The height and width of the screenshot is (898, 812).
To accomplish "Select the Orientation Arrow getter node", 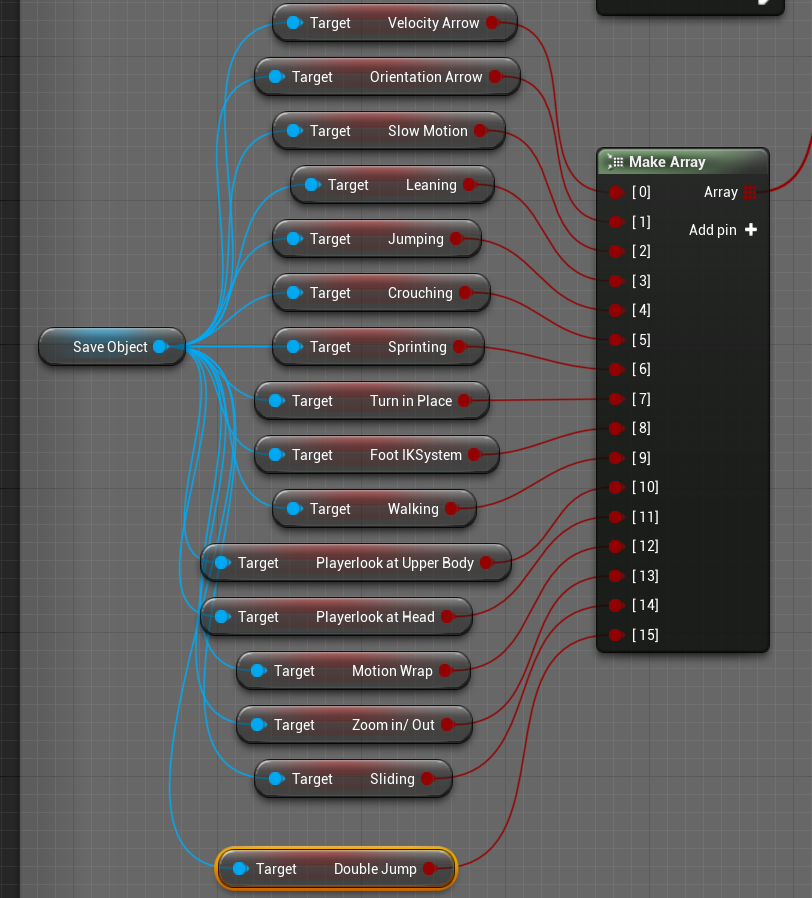I will 387,77.
